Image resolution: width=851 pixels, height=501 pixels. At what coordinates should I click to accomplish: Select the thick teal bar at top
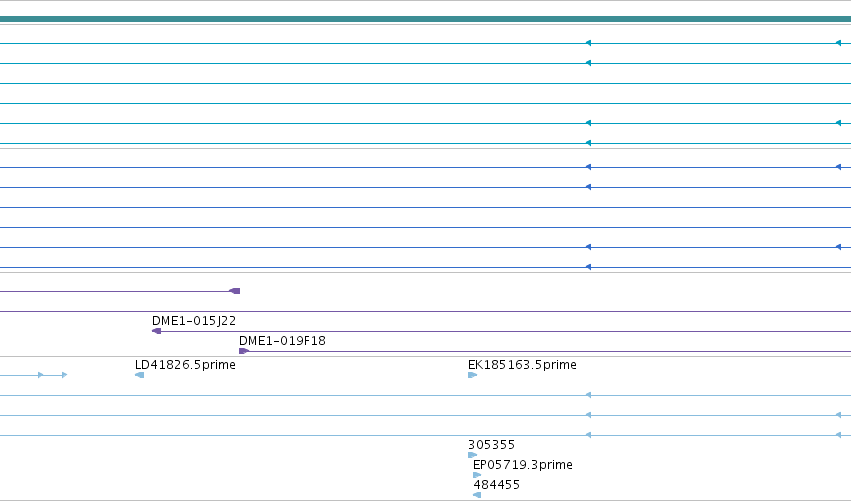pyautogui.click(x=426, y=19)
